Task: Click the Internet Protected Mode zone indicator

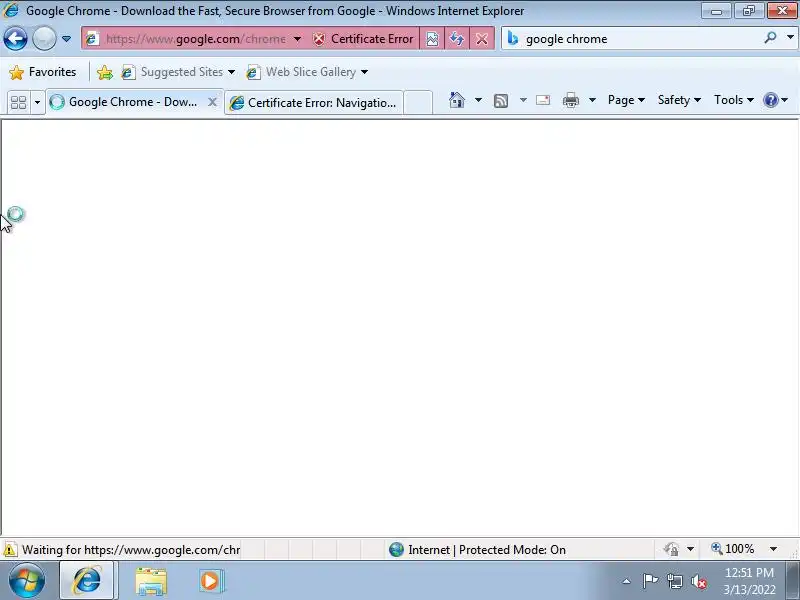Action: tap(477, 550)
